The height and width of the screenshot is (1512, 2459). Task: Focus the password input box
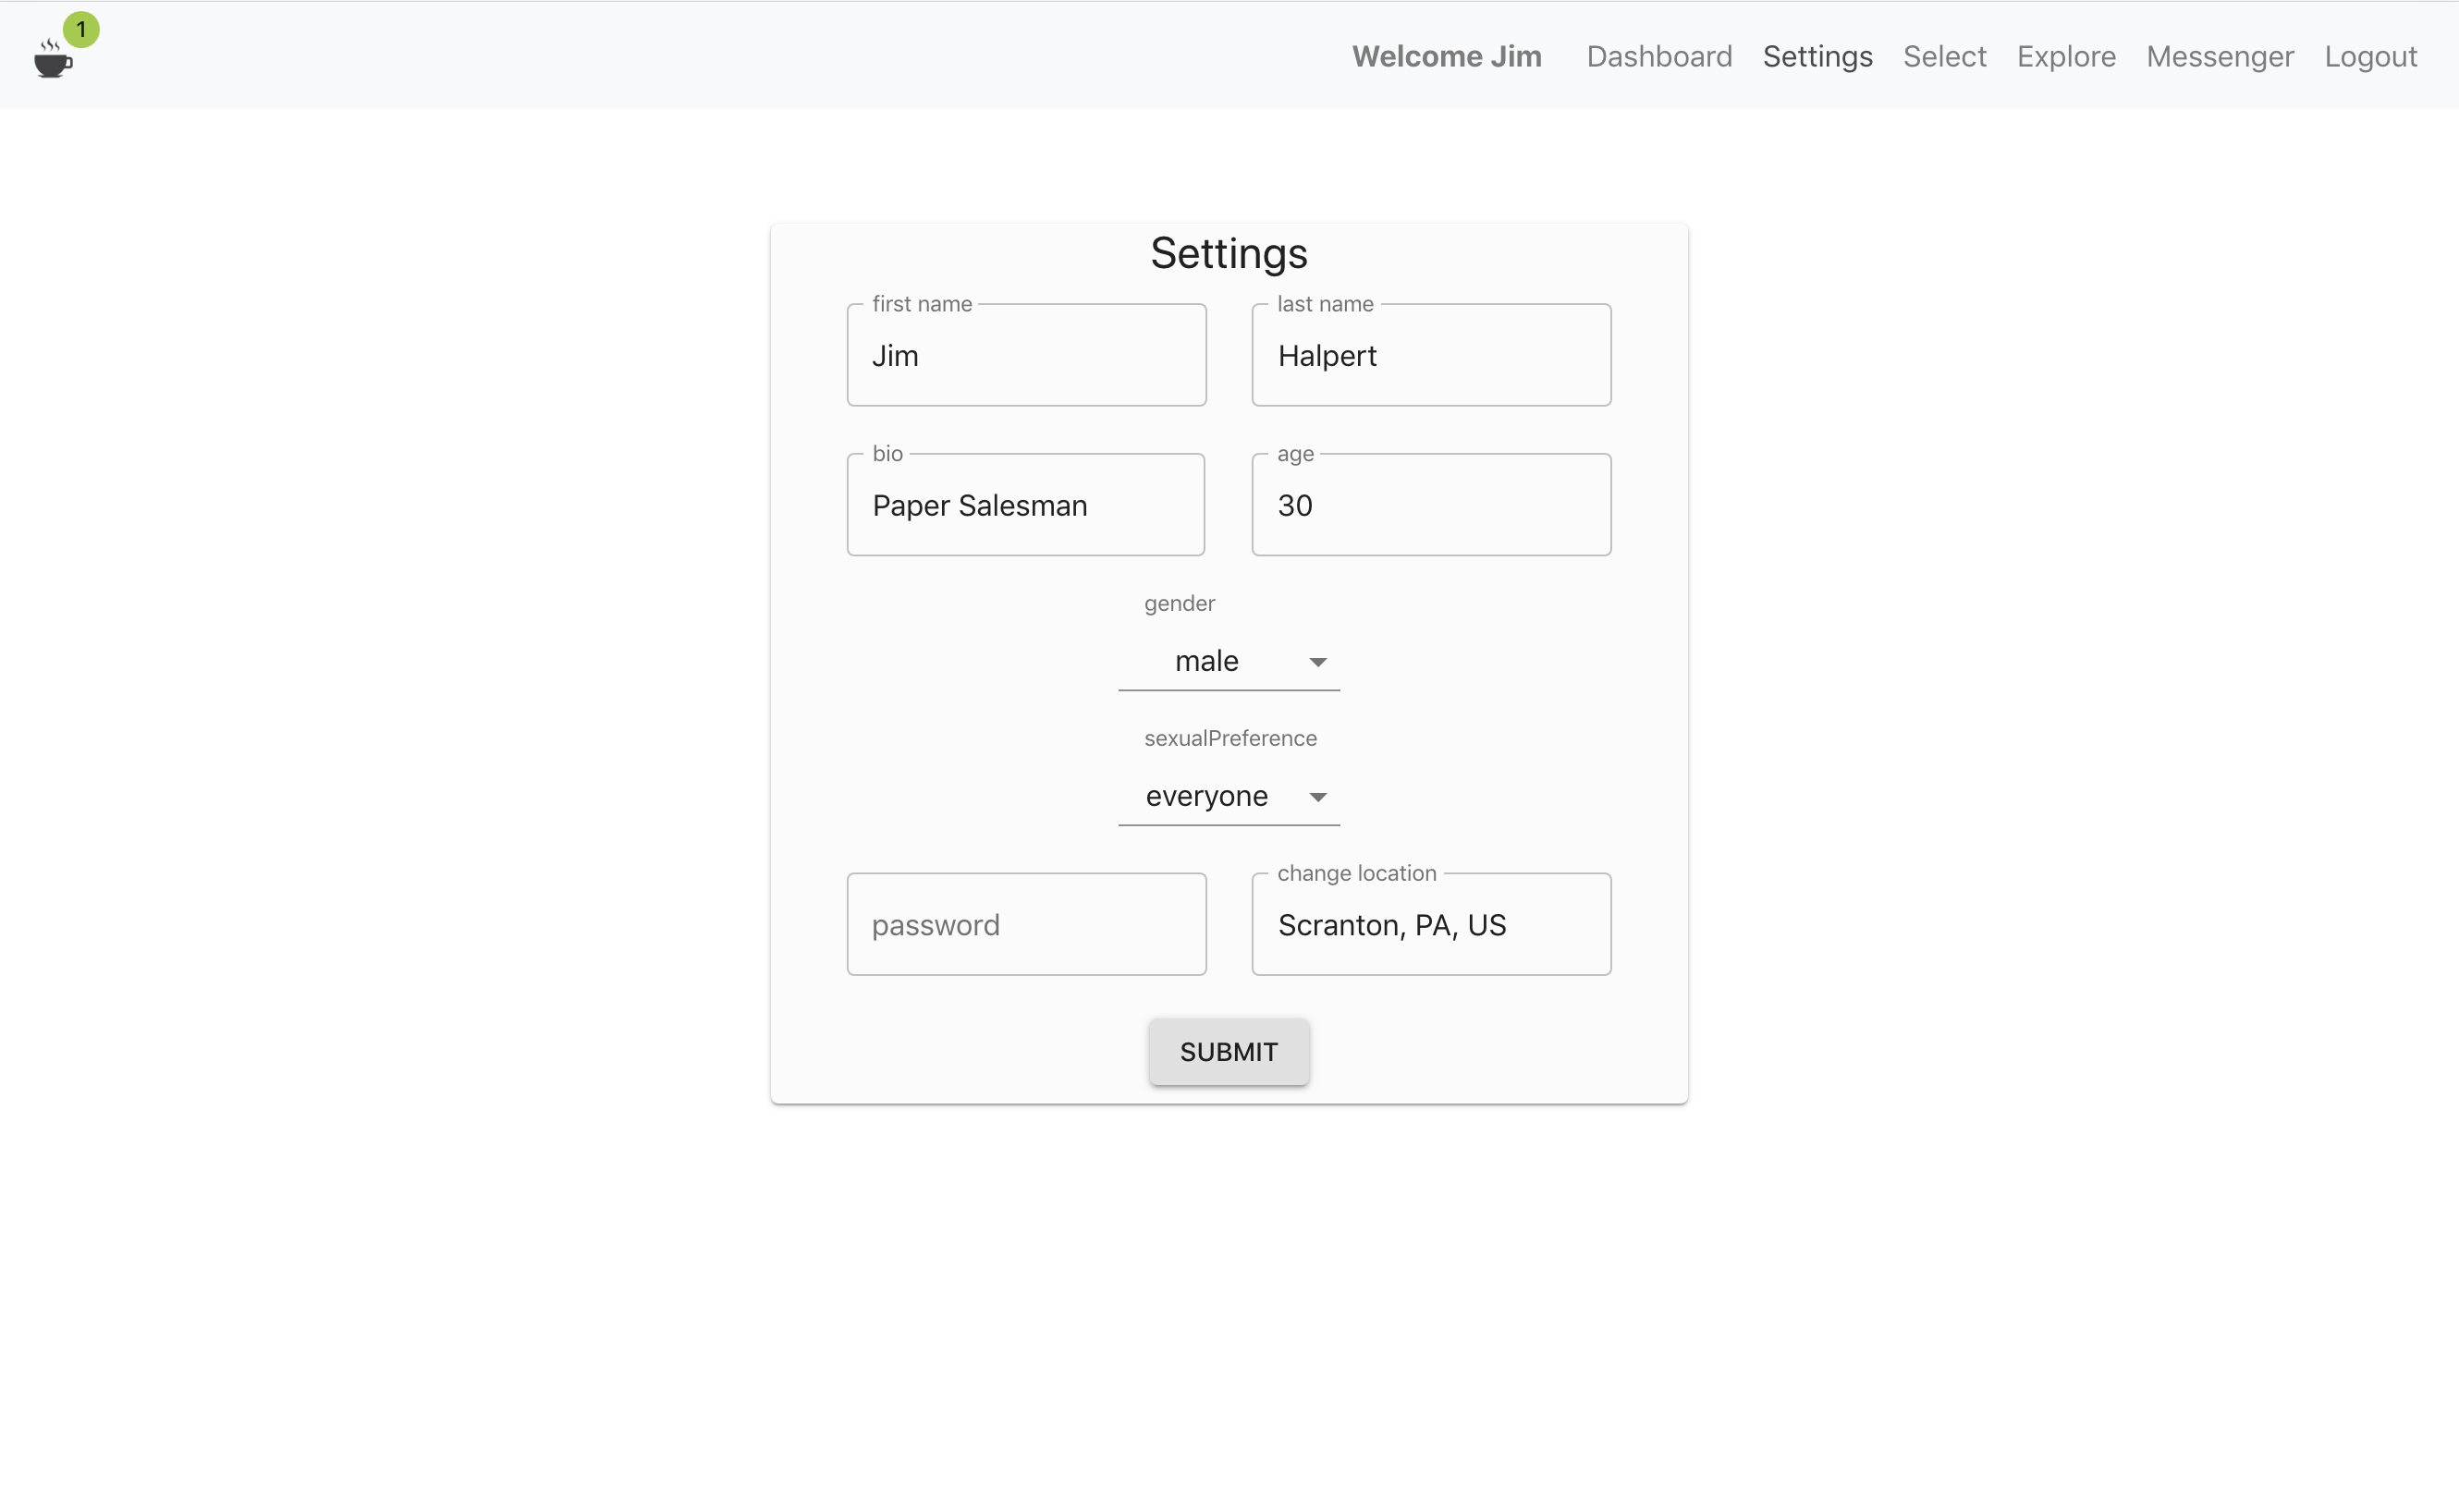point(1026,925)
